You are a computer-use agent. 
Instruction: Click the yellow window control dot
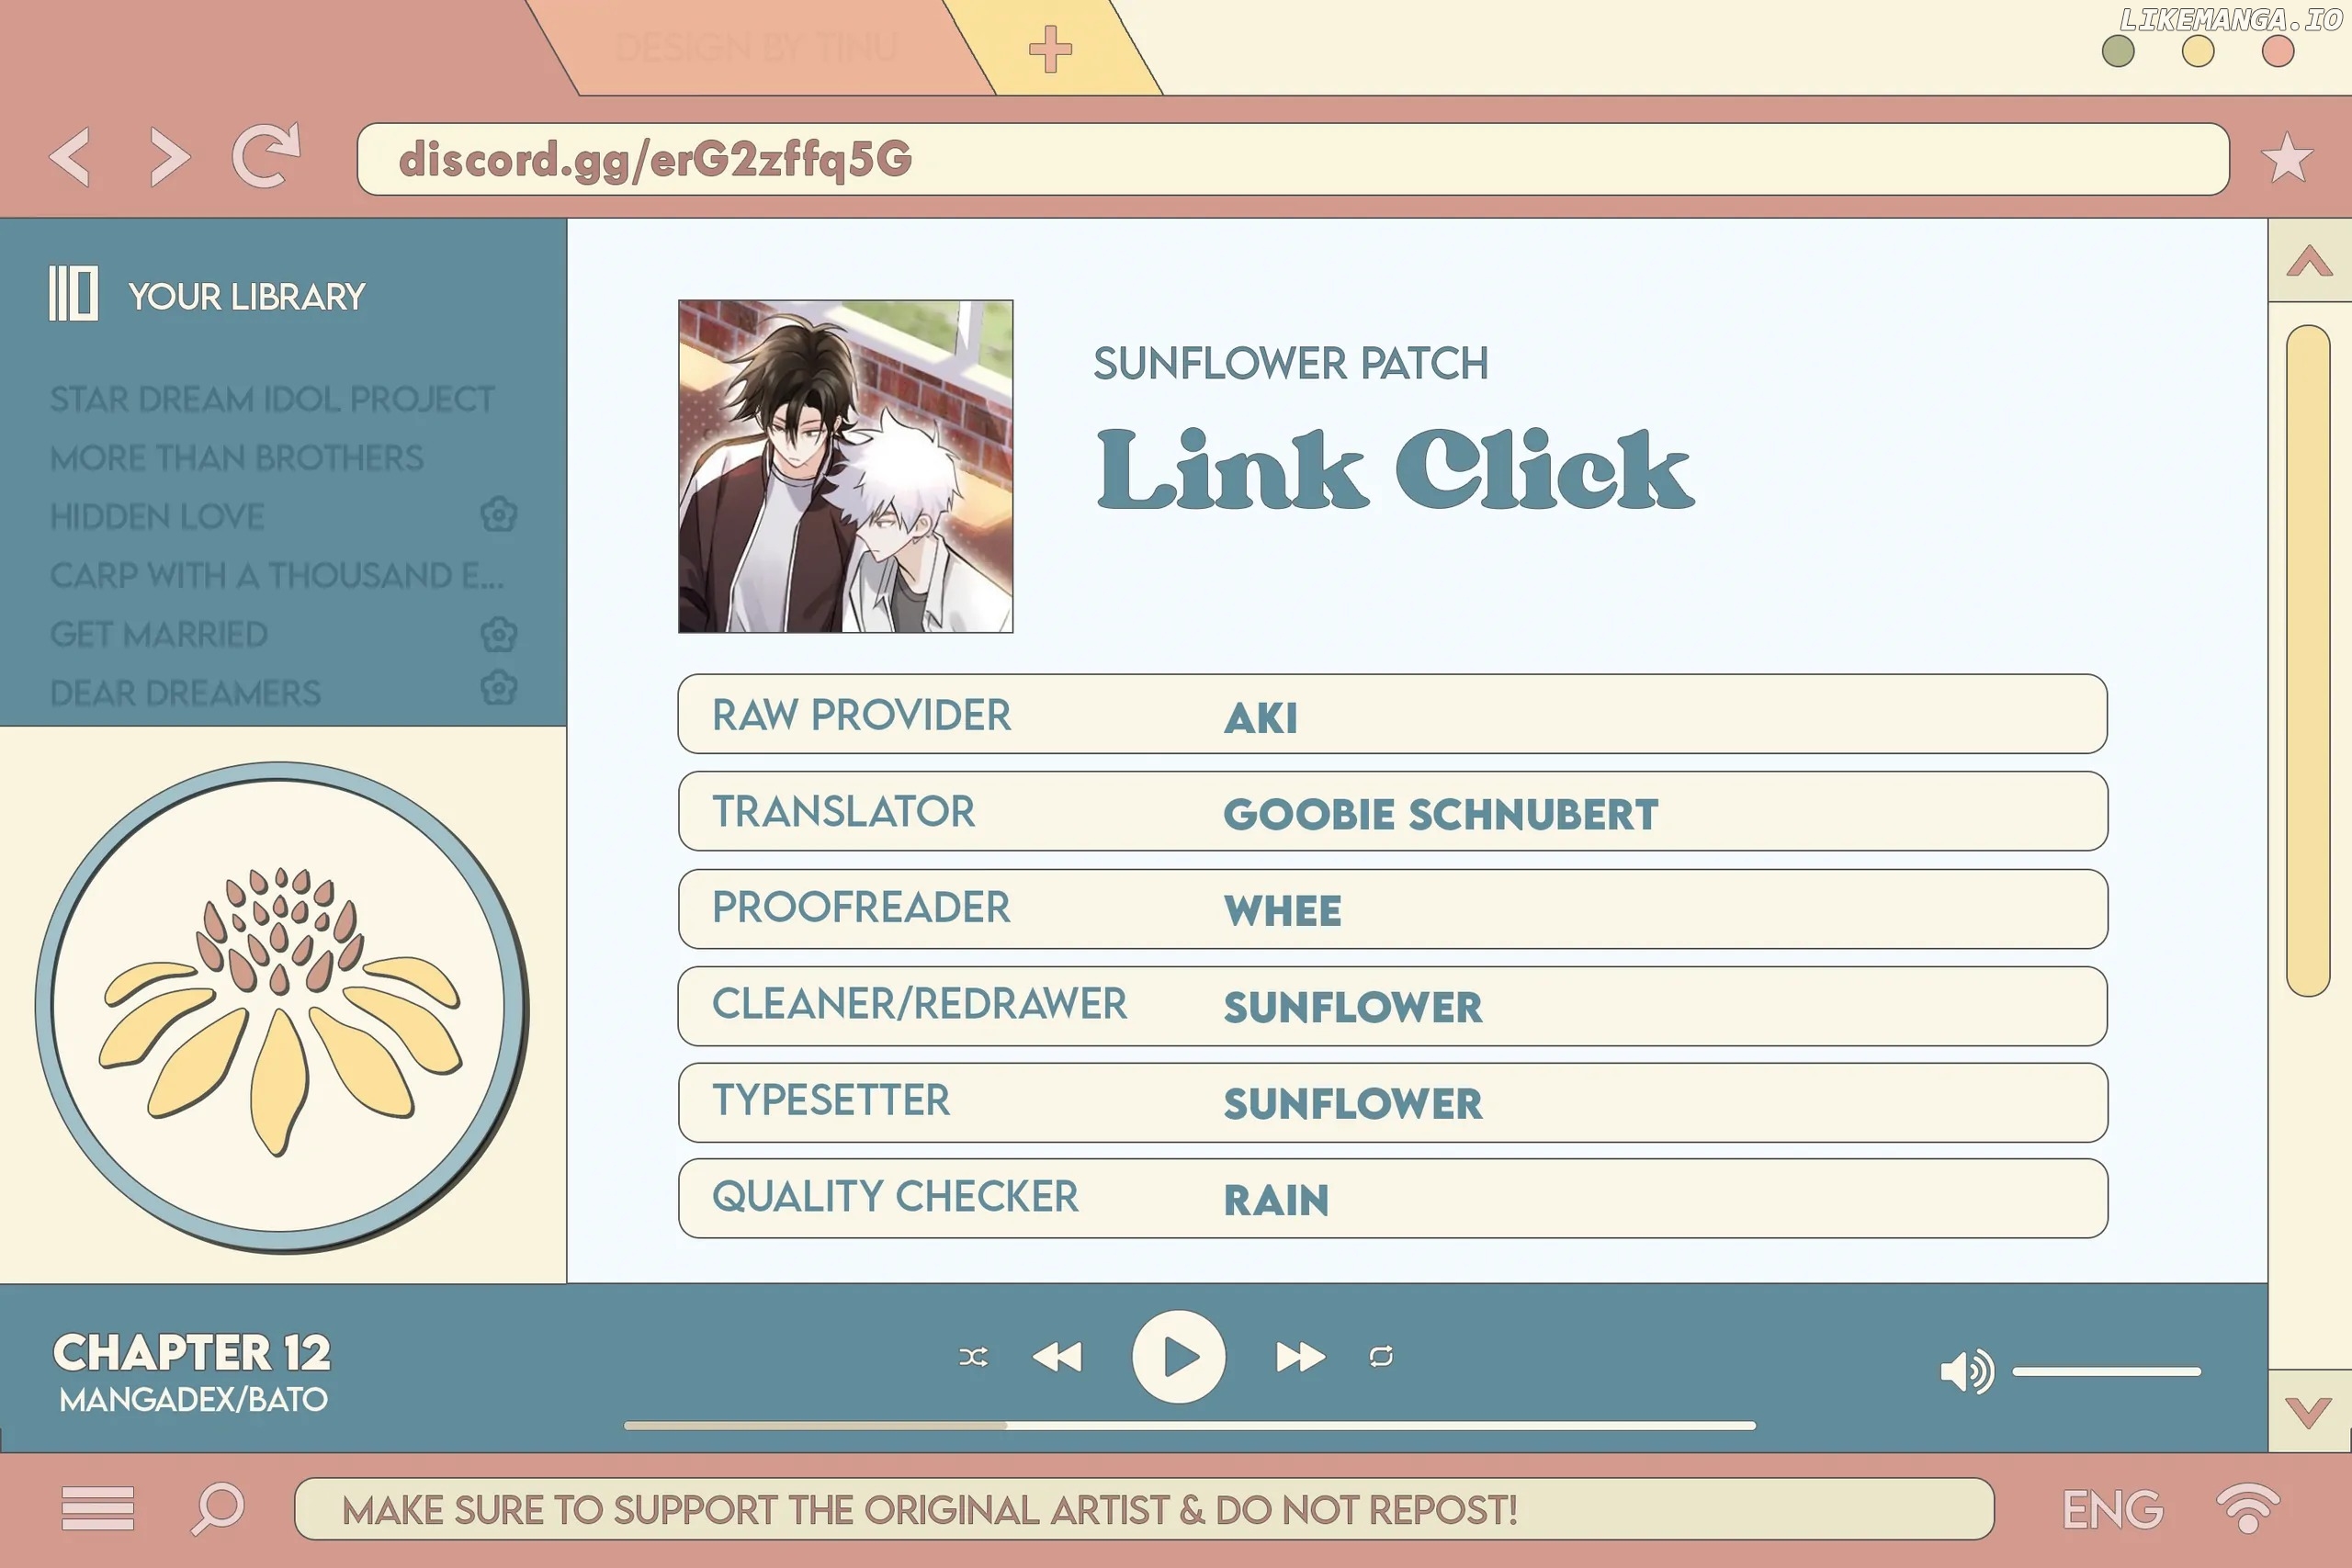pyautogui.click(x=2198, y=51)
